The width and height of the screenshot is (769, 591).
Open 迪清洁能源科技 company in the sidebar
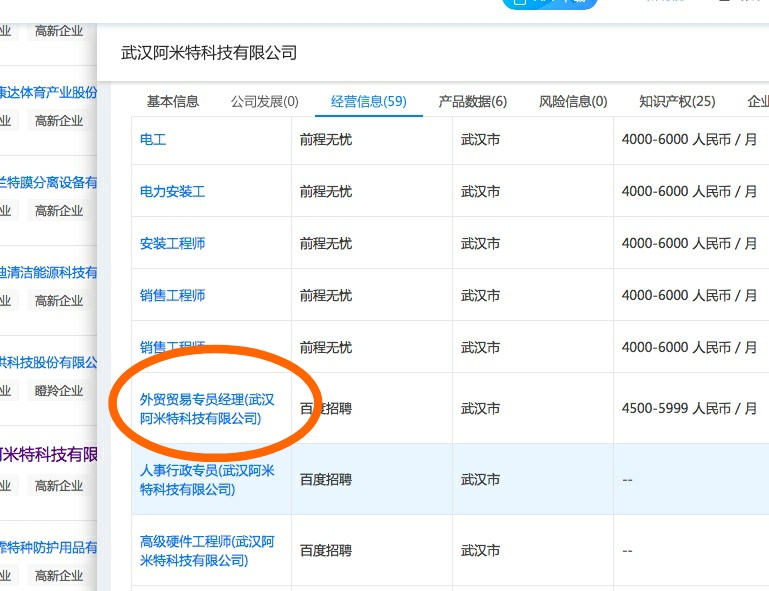tap(49, 272)
